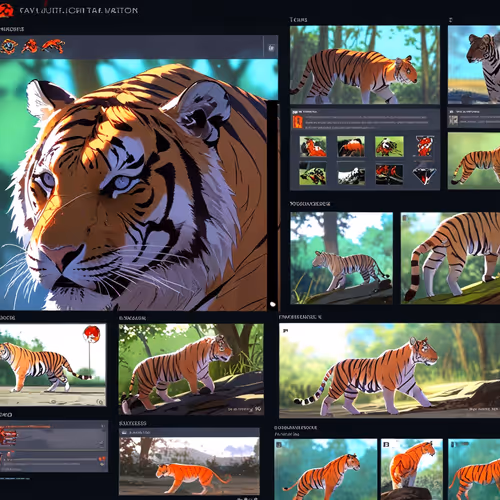Click the red balloon marker beside the walking tiger
This screenshot has height=500, width=500.
coord(91,334)
